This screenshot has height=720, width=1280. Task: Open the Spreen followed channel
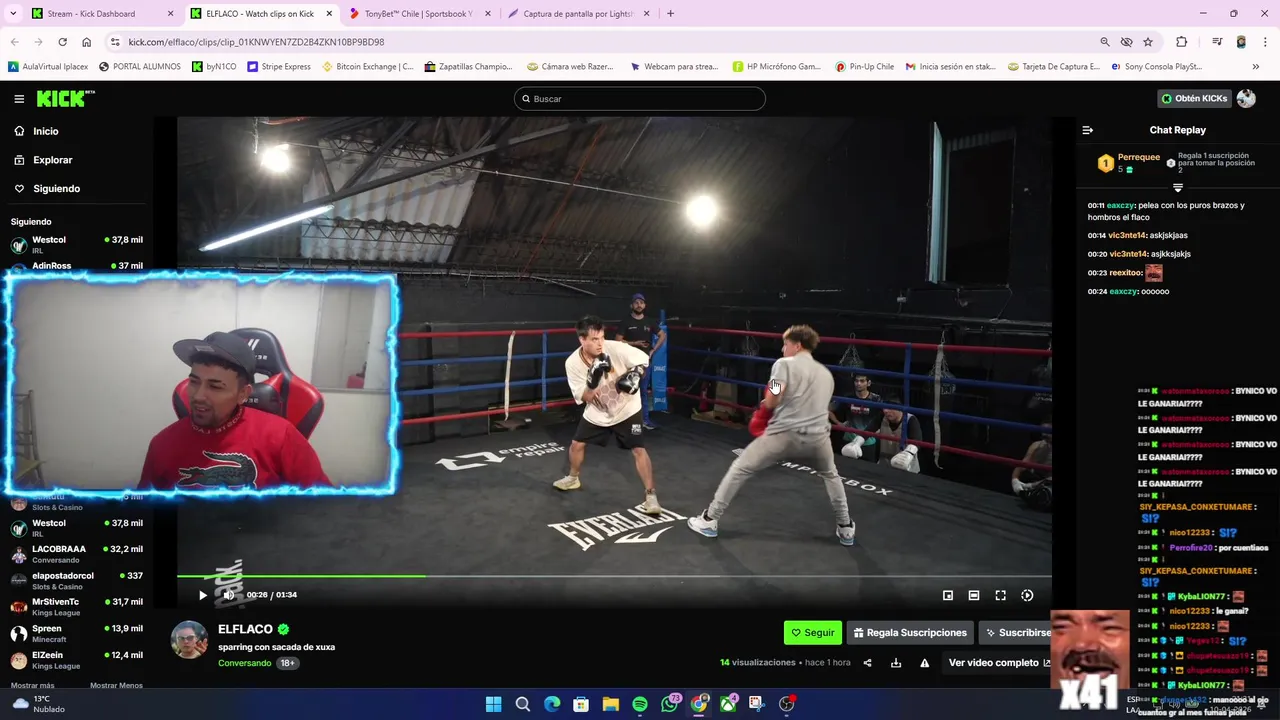(76, 633)
